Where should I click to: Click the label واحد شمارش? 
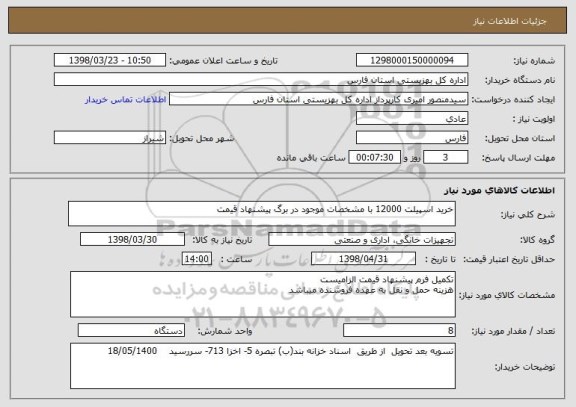225,331
